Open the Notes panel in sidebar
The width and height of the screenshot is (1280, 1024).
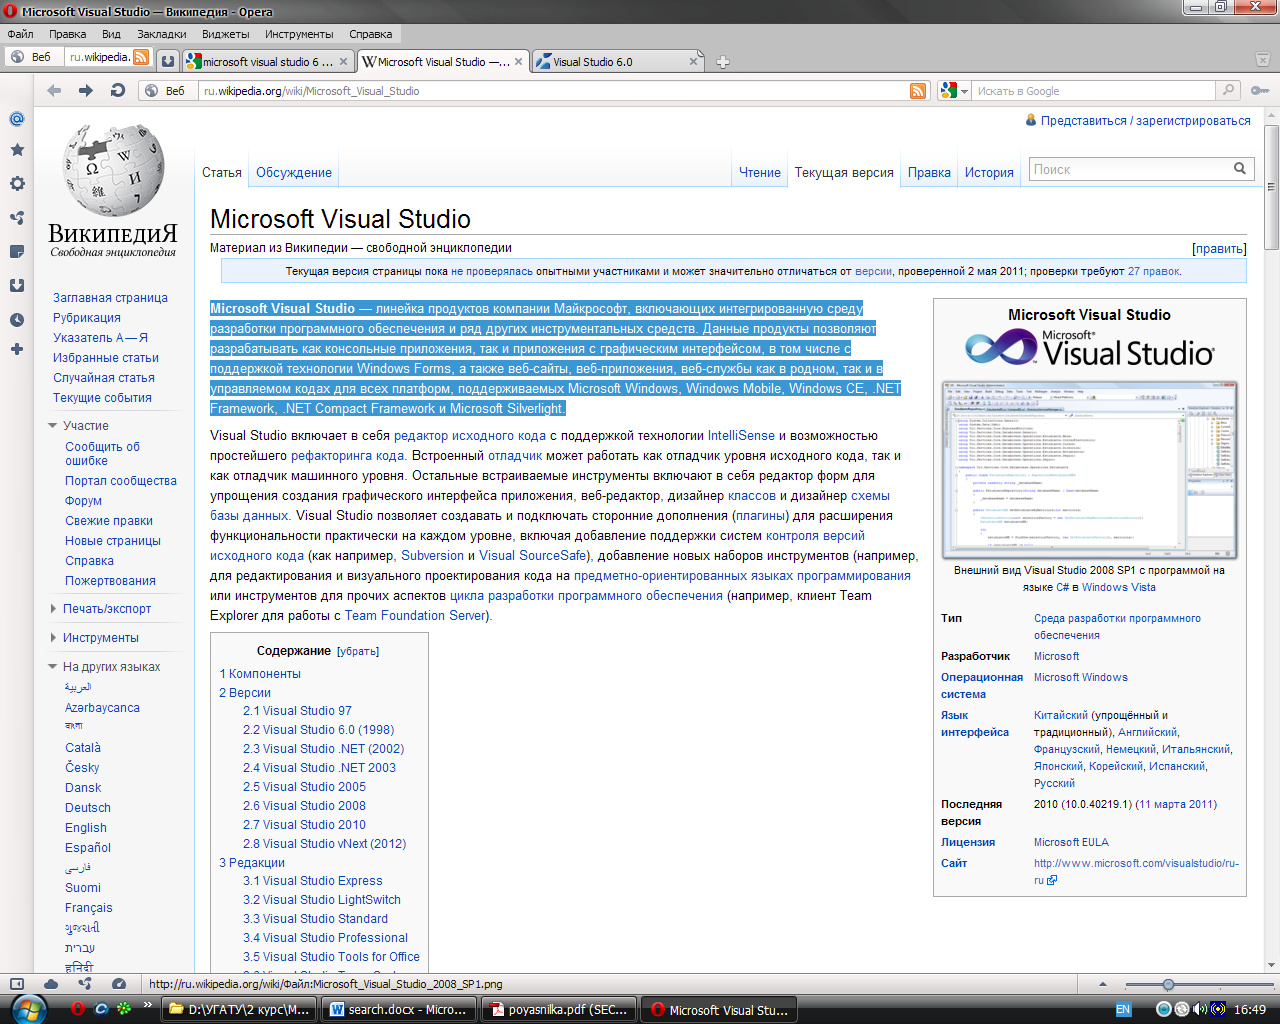pos(16,251)
